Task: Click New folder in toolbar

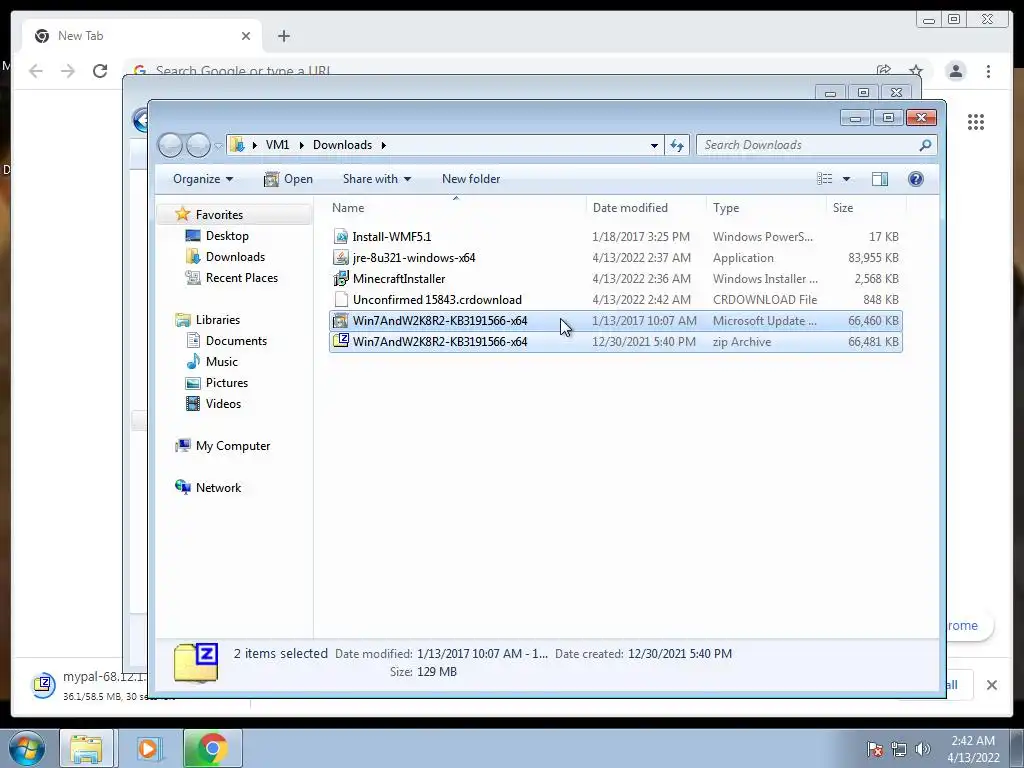Action: (x=471, y=179)
